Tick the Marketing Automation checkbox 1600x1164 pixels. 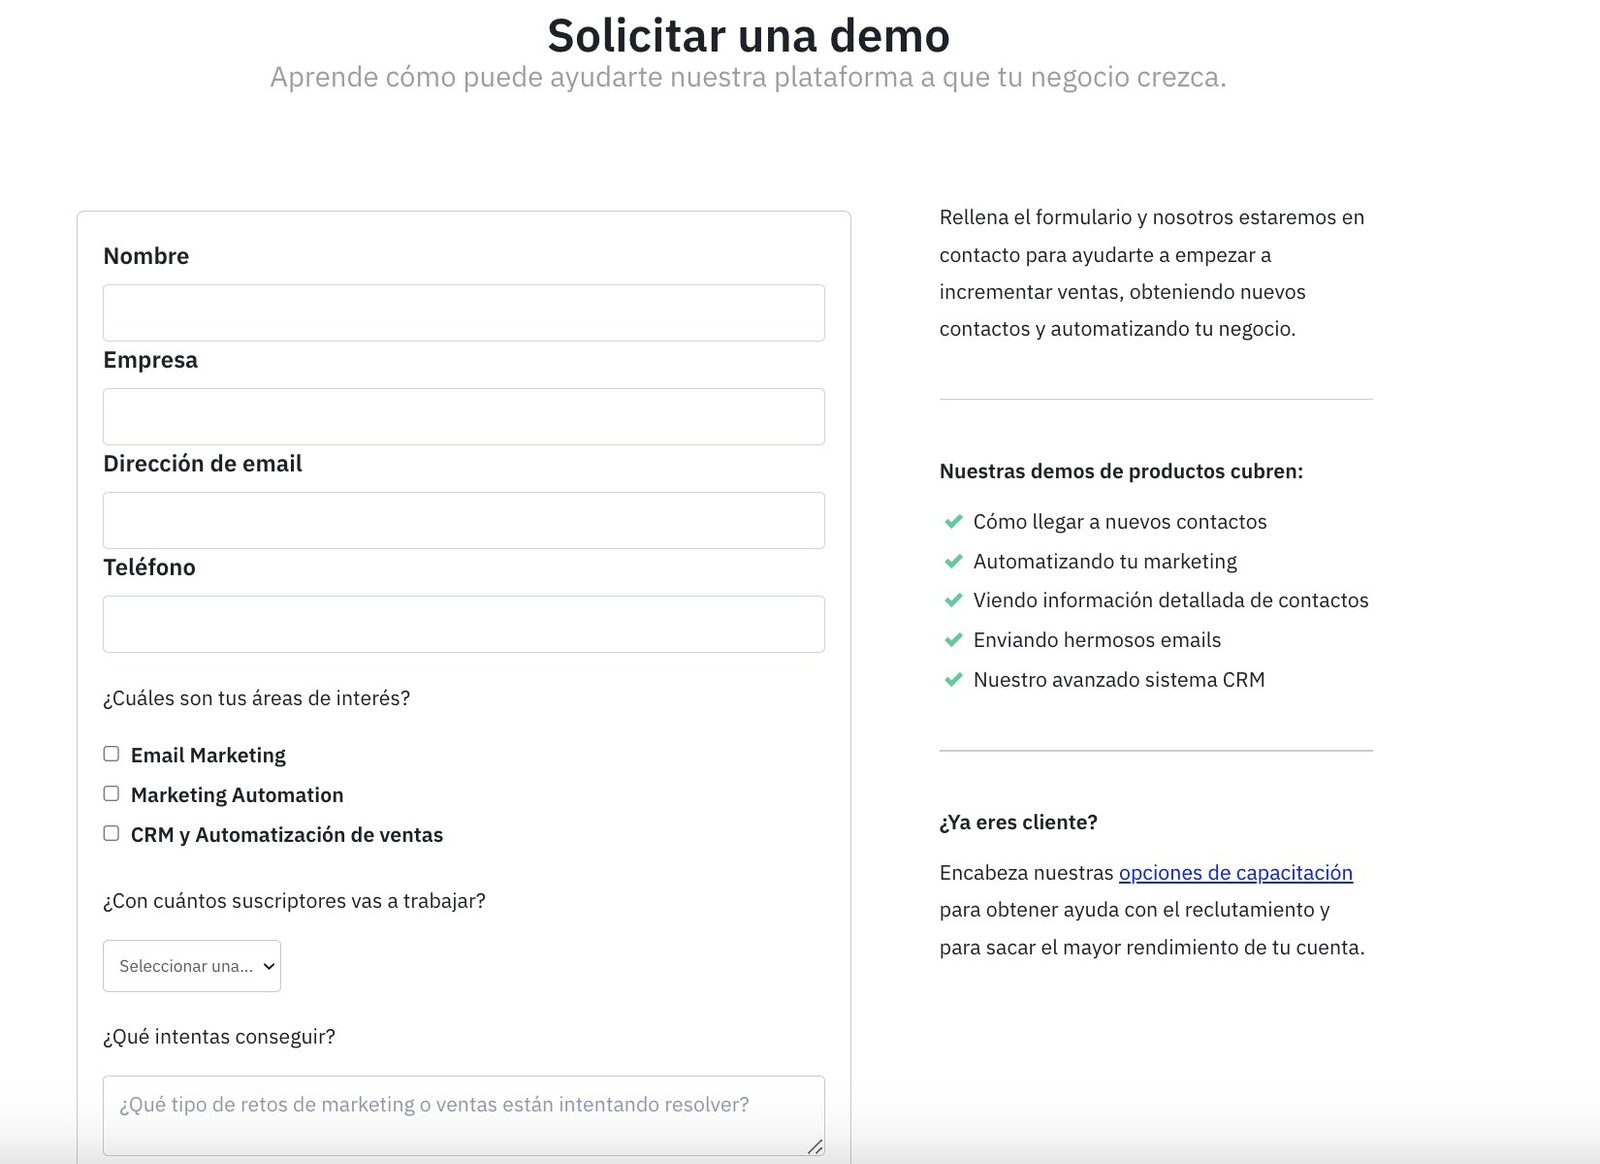click(x=111, y=794)
